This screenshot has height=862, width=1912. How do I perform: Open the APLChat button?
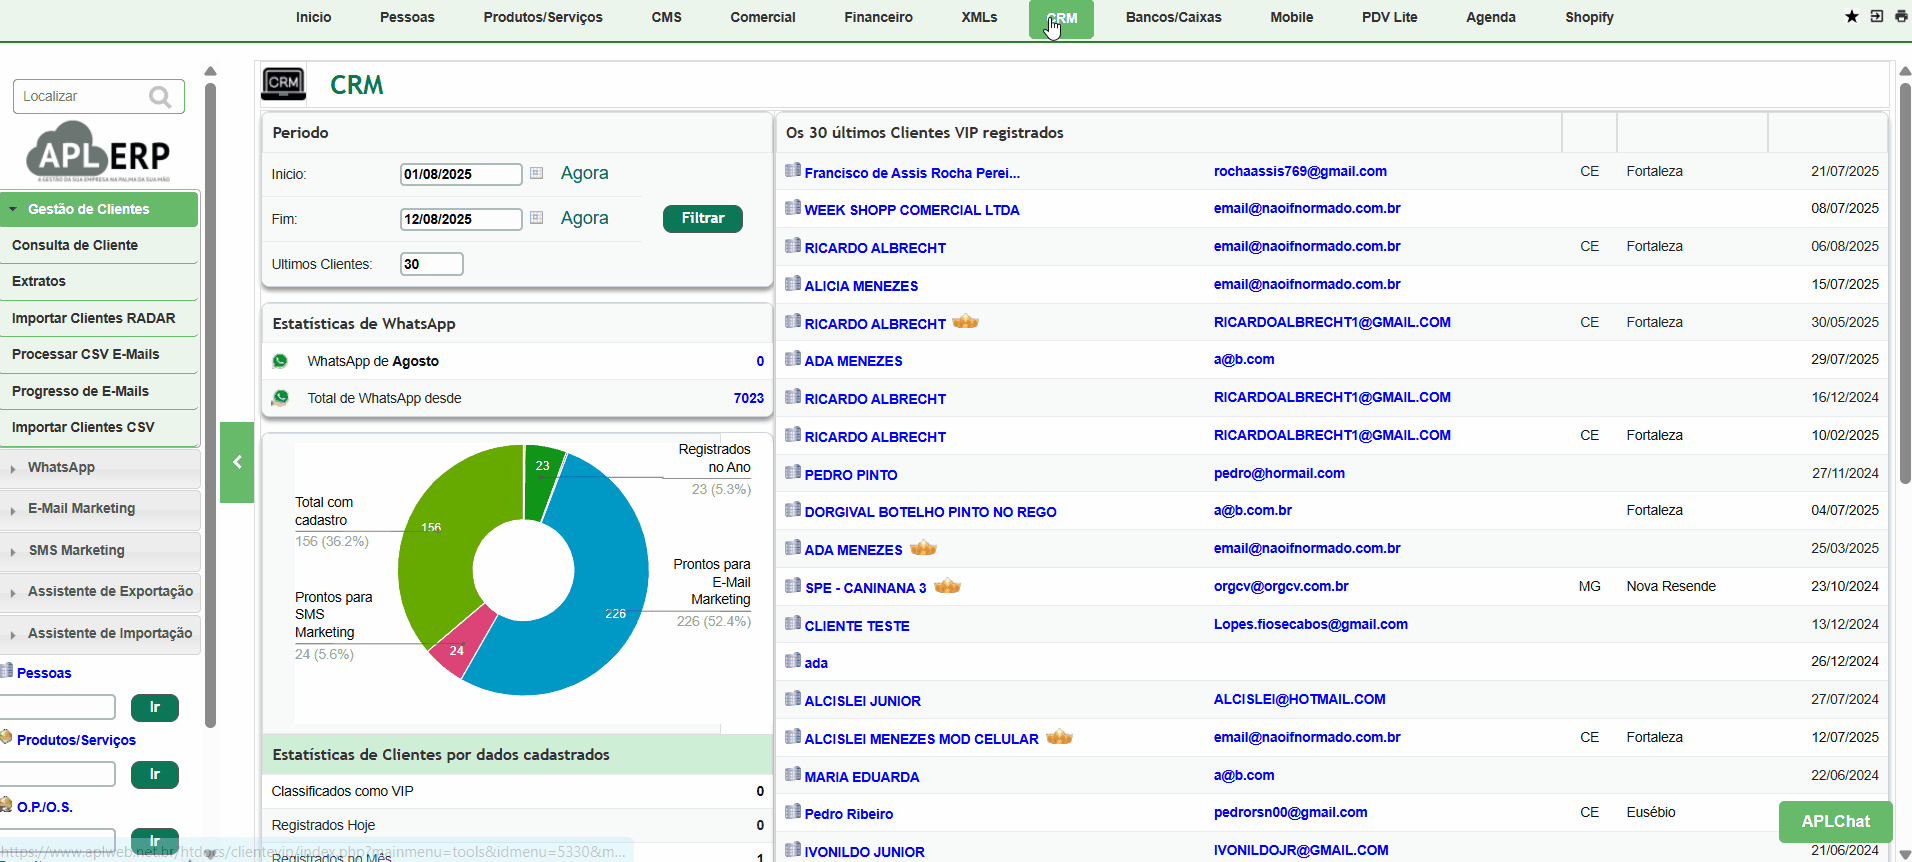coord(1835,821)
